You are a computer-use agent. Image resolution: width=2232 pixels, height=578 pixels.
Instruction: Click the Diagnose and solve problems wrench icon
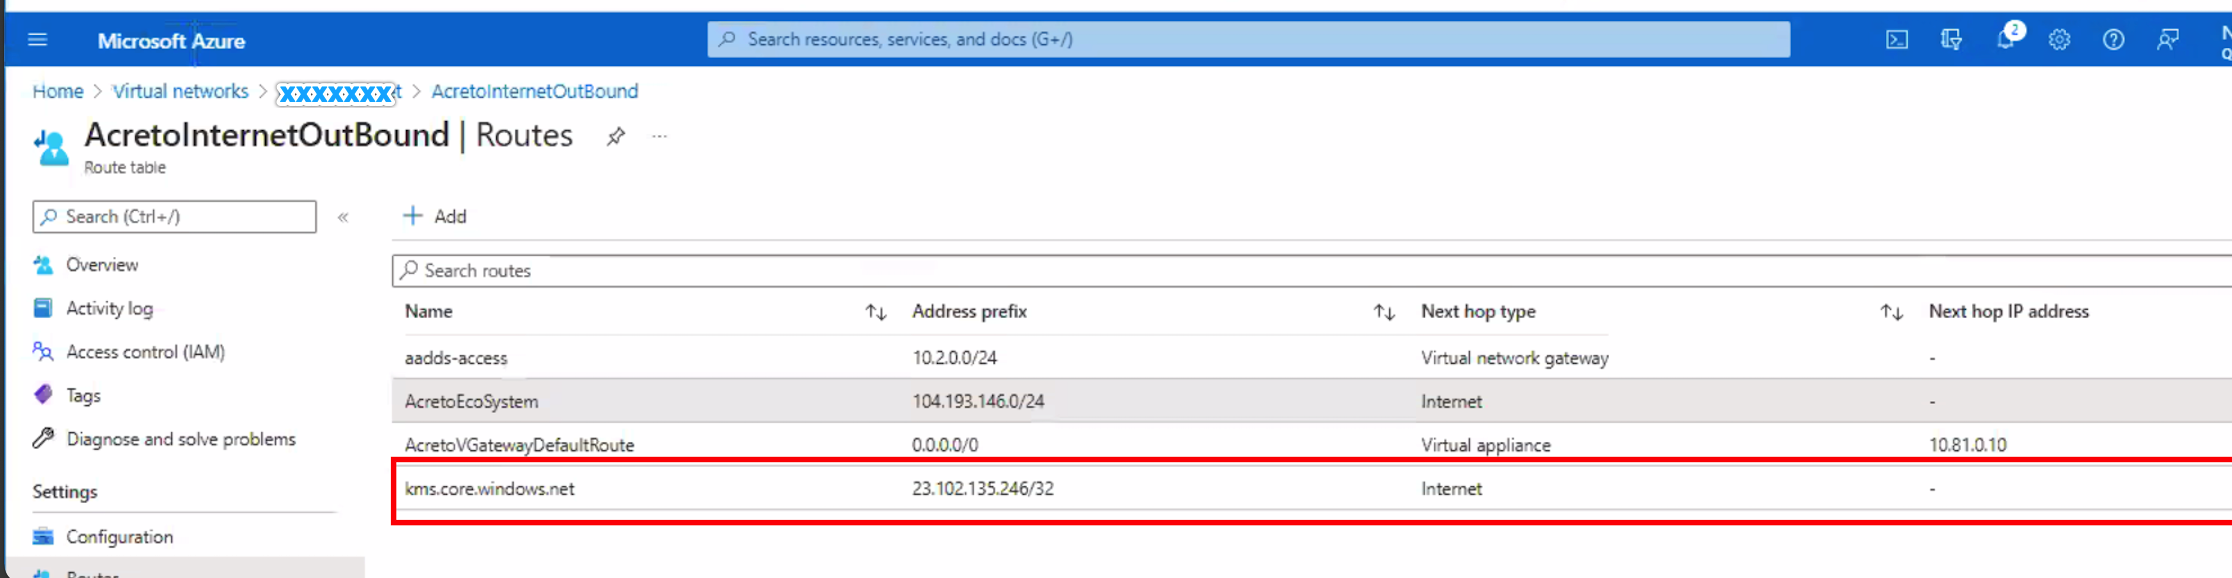[x=43, y=438]
